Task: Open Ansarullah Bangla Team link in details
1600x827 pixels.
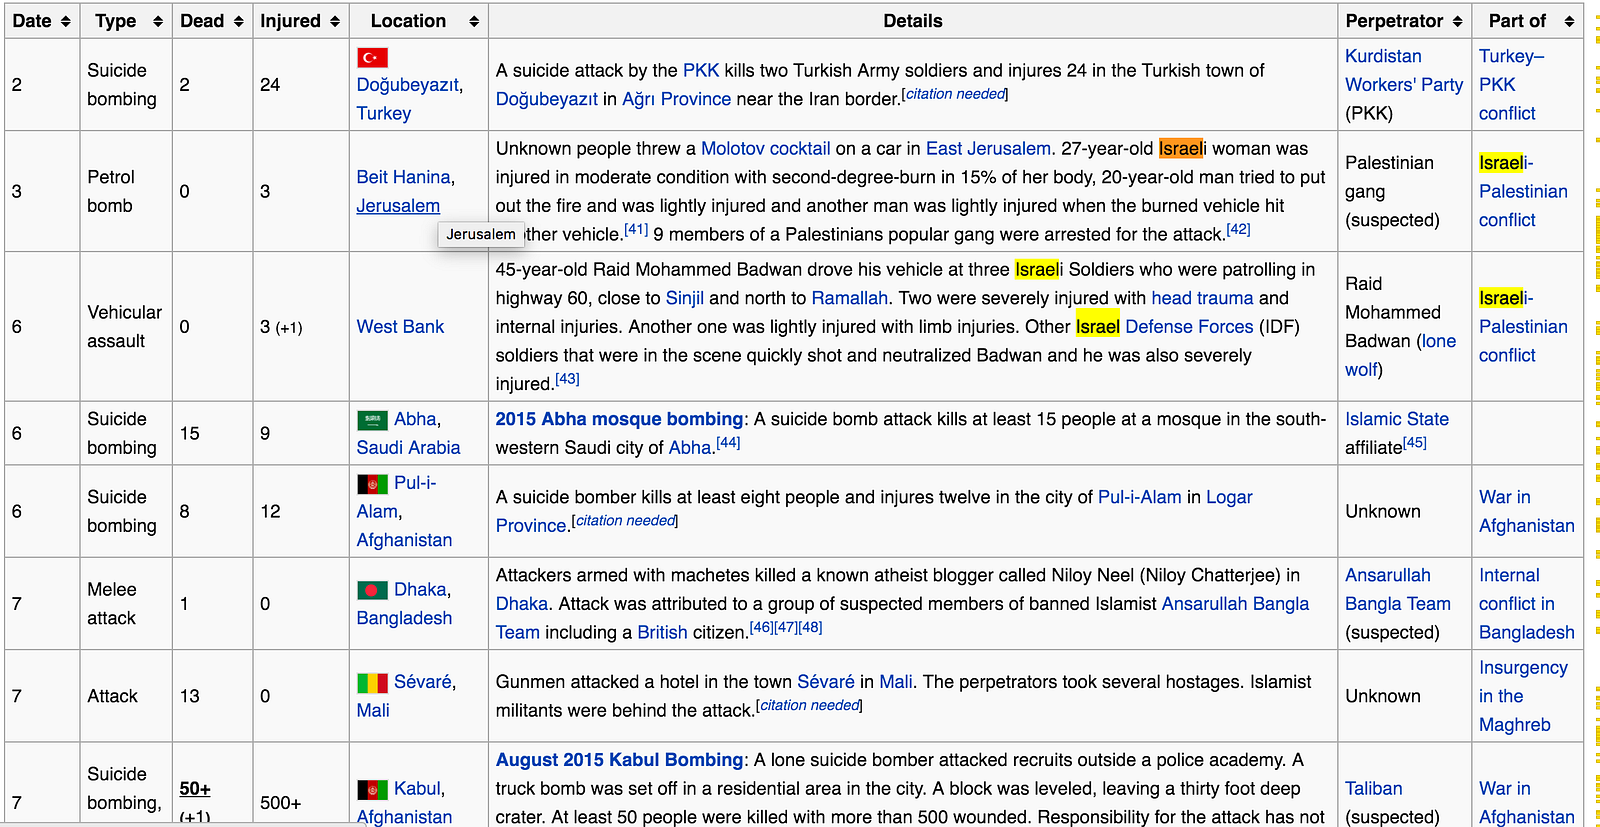Action: click(x=902, y=618)
